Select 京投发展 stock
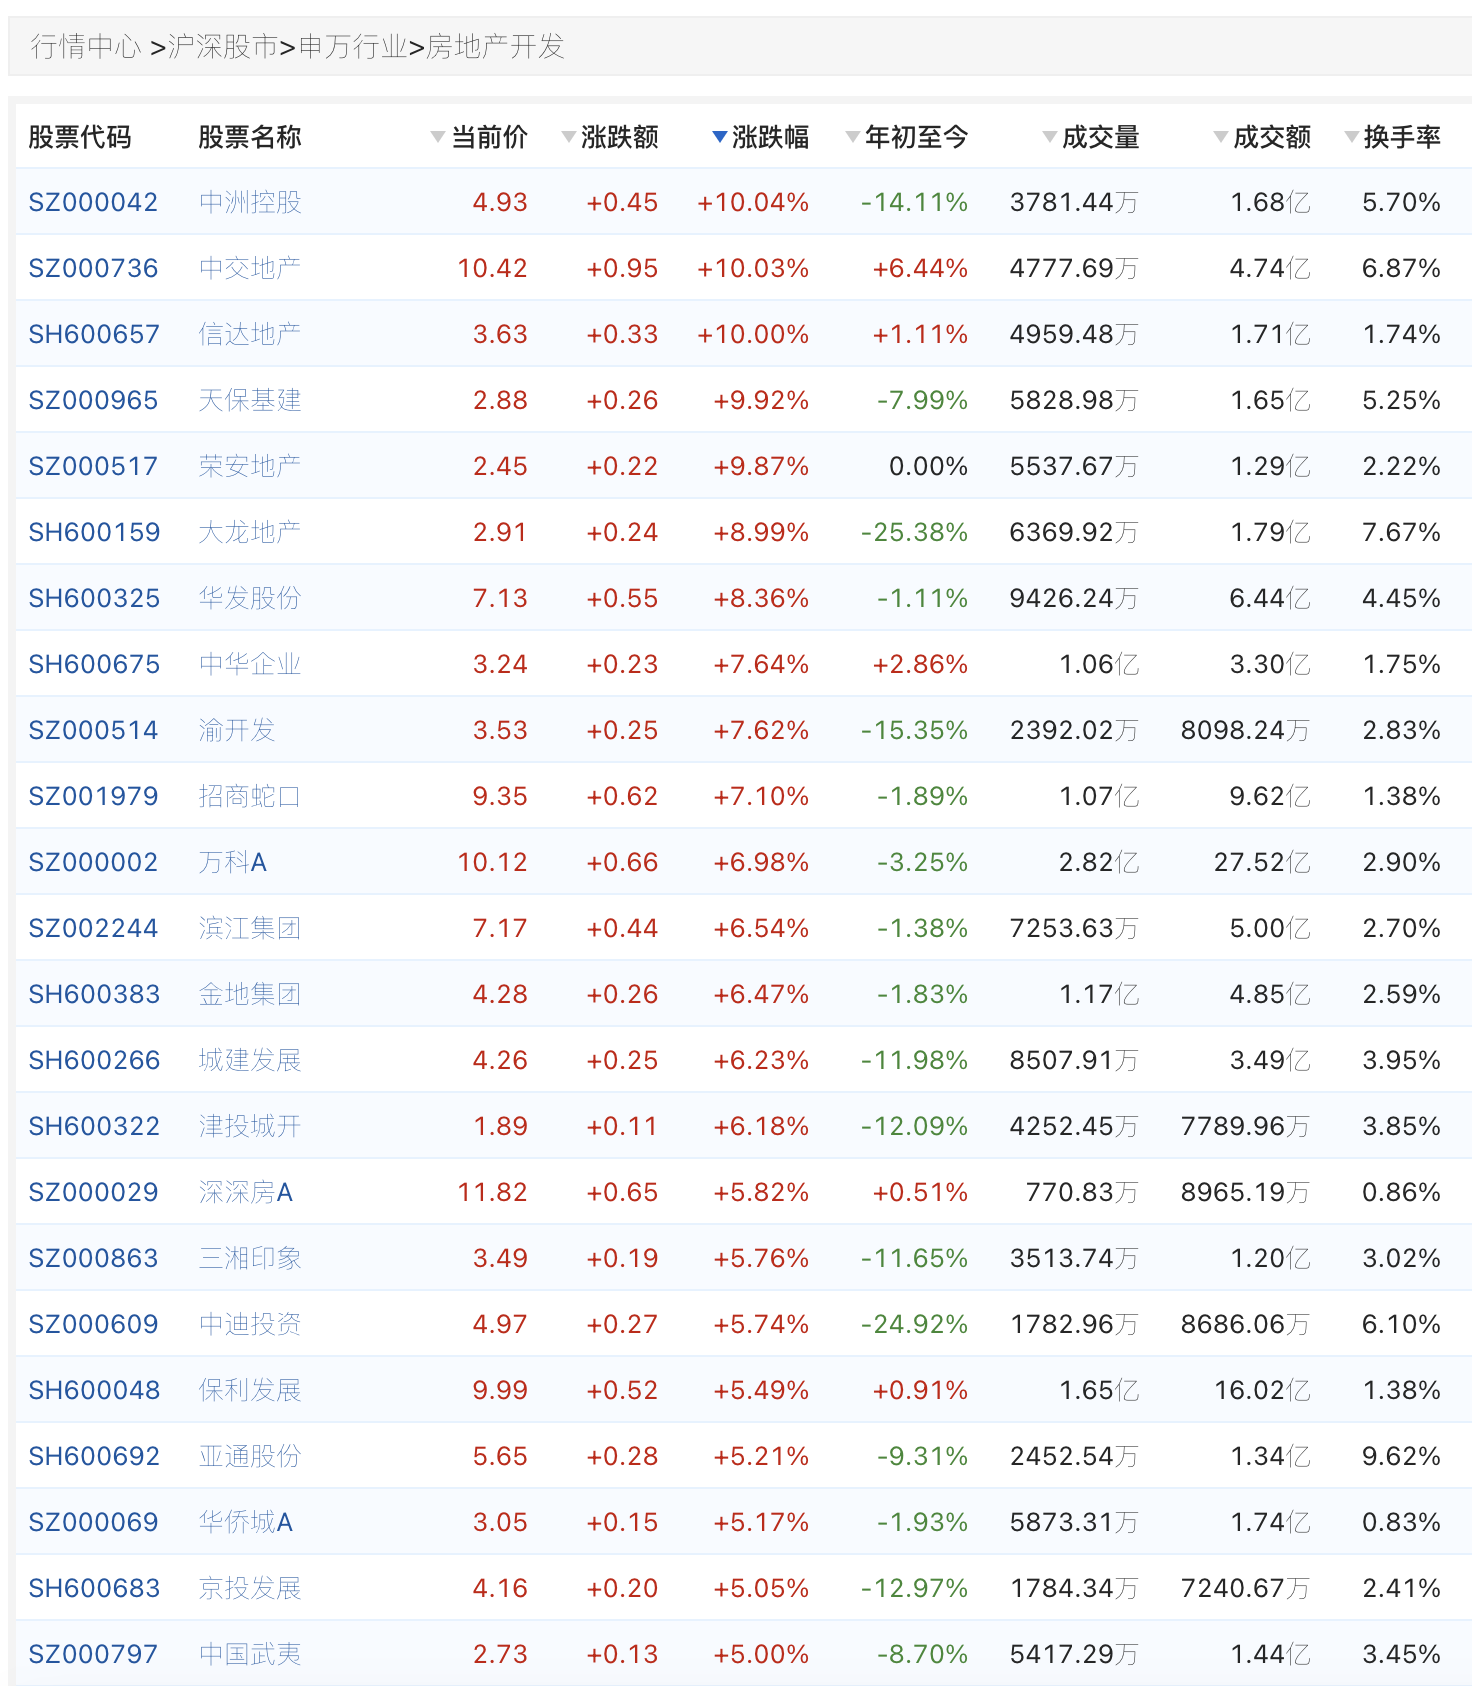Viewport: 1472px width, 1686px height. [250, 1588]
